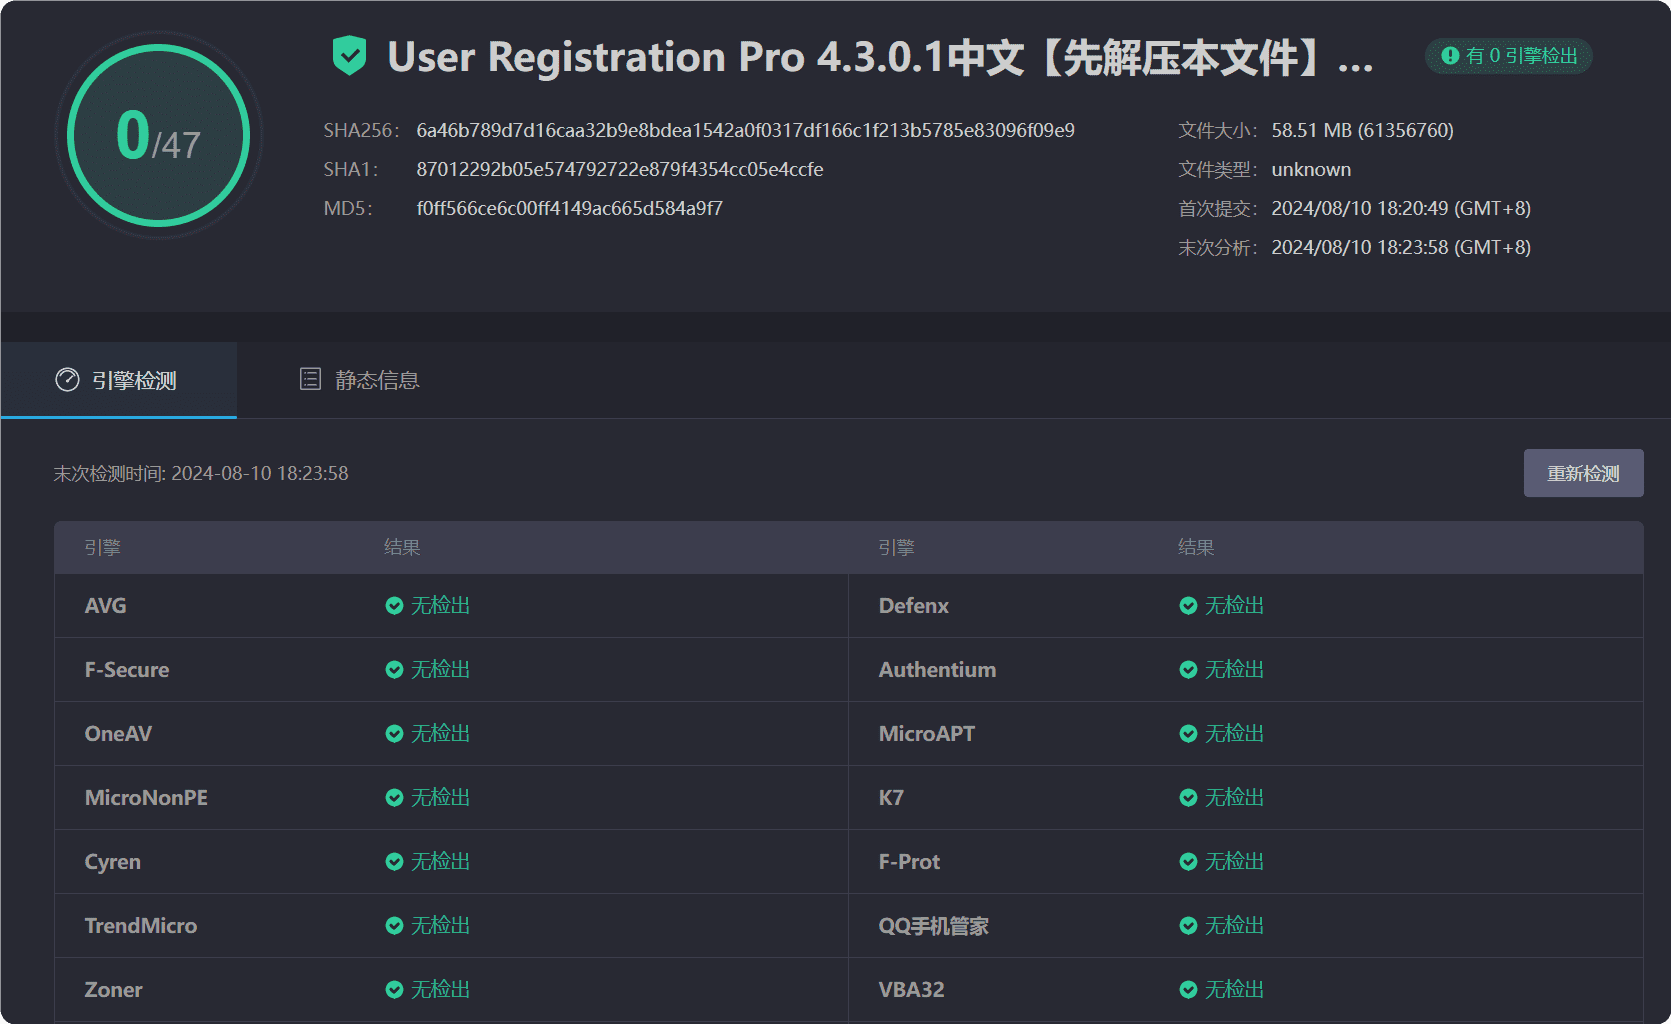Click the green check icon in OneAV row

[394, 734]
